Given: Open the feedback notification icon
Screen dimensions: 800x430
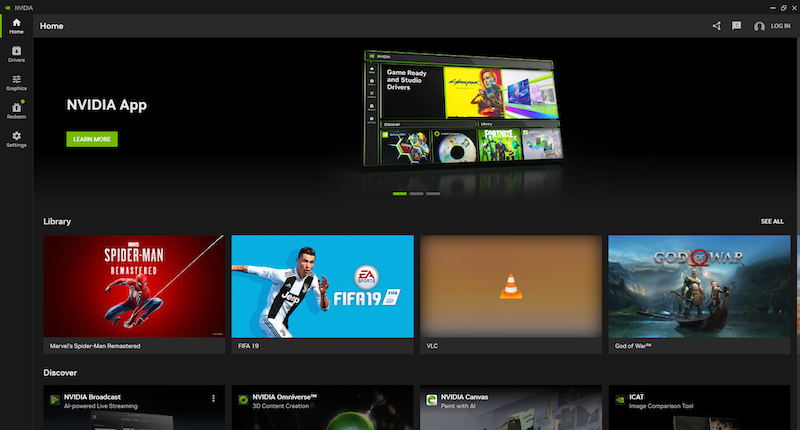Looking at the screenshot, I should coord(736,26).
